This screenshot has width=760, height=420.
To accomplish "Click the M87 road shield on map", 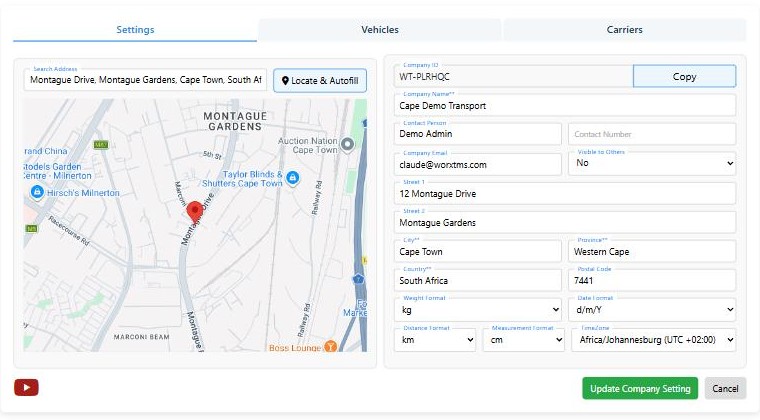I will click(101, 144).
